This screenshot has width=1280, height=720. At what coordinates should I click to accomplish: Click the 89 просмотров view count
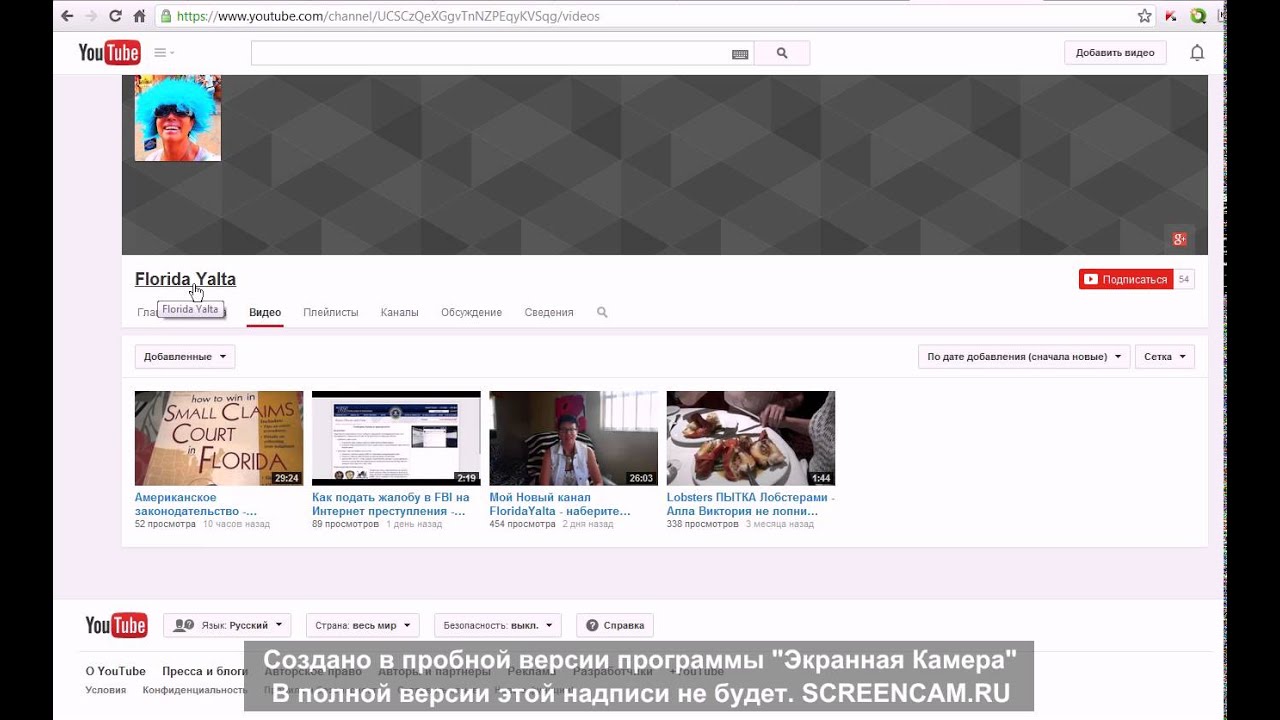(345, 524)
